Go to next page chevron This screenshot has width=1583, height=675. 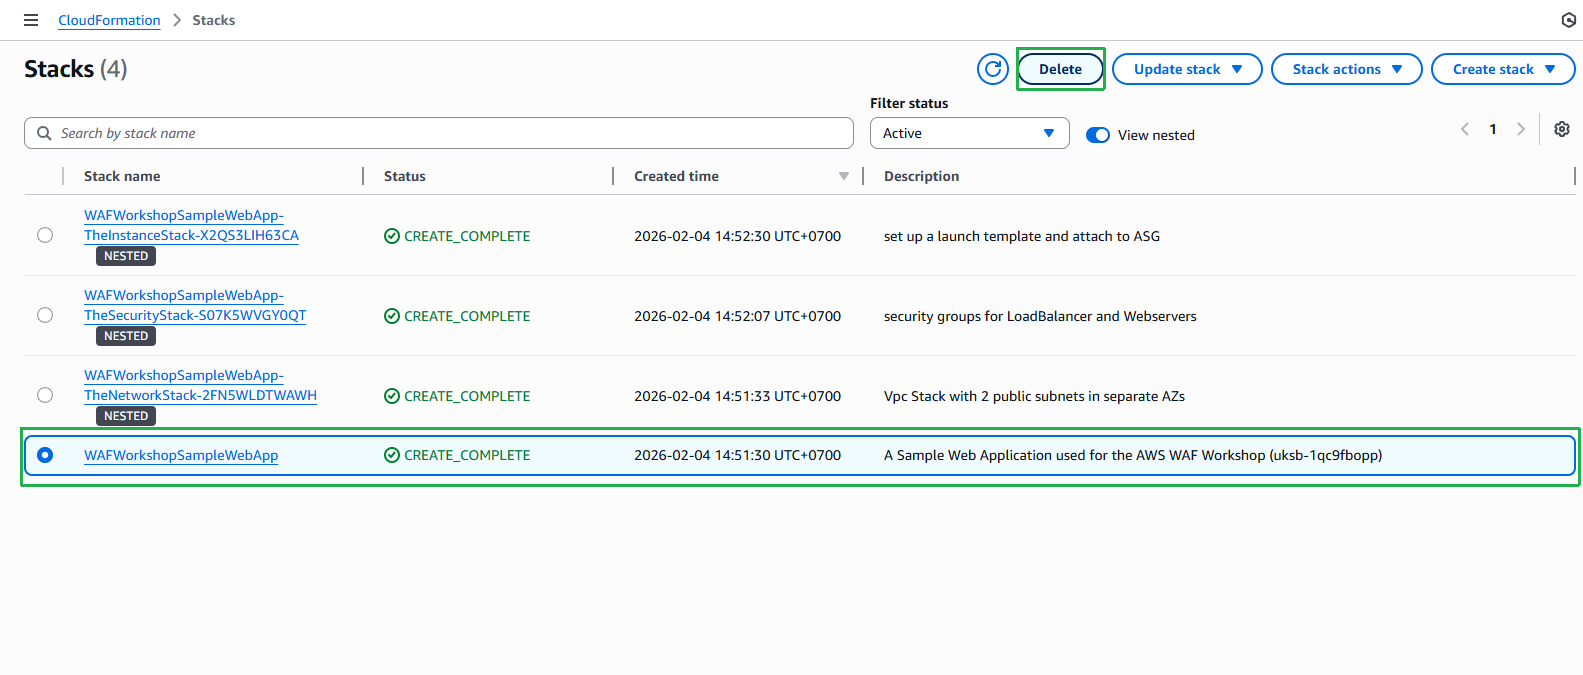click(1521, 129)
